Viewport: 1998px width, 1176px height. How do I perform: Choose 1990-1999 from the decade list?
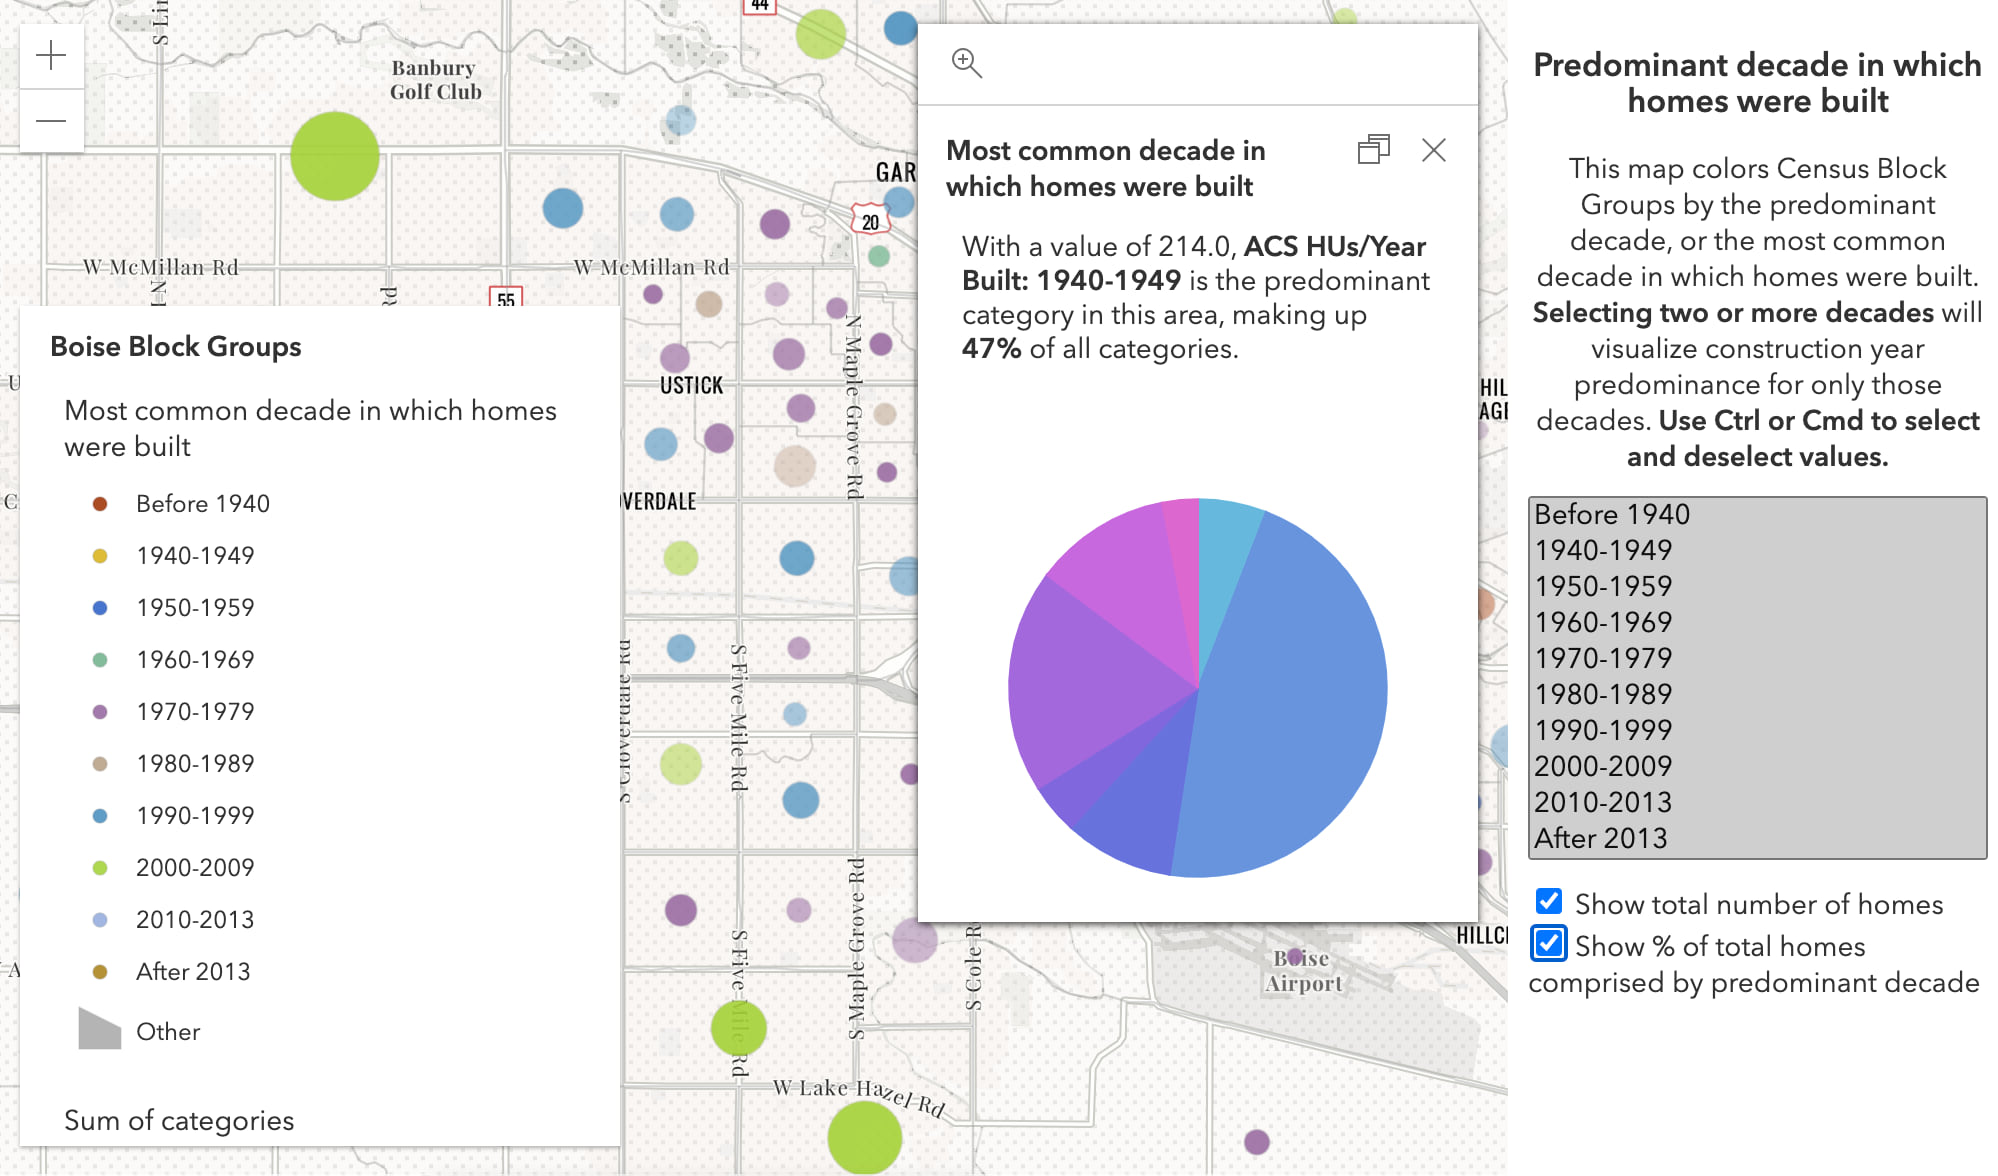pos(1603,730)
